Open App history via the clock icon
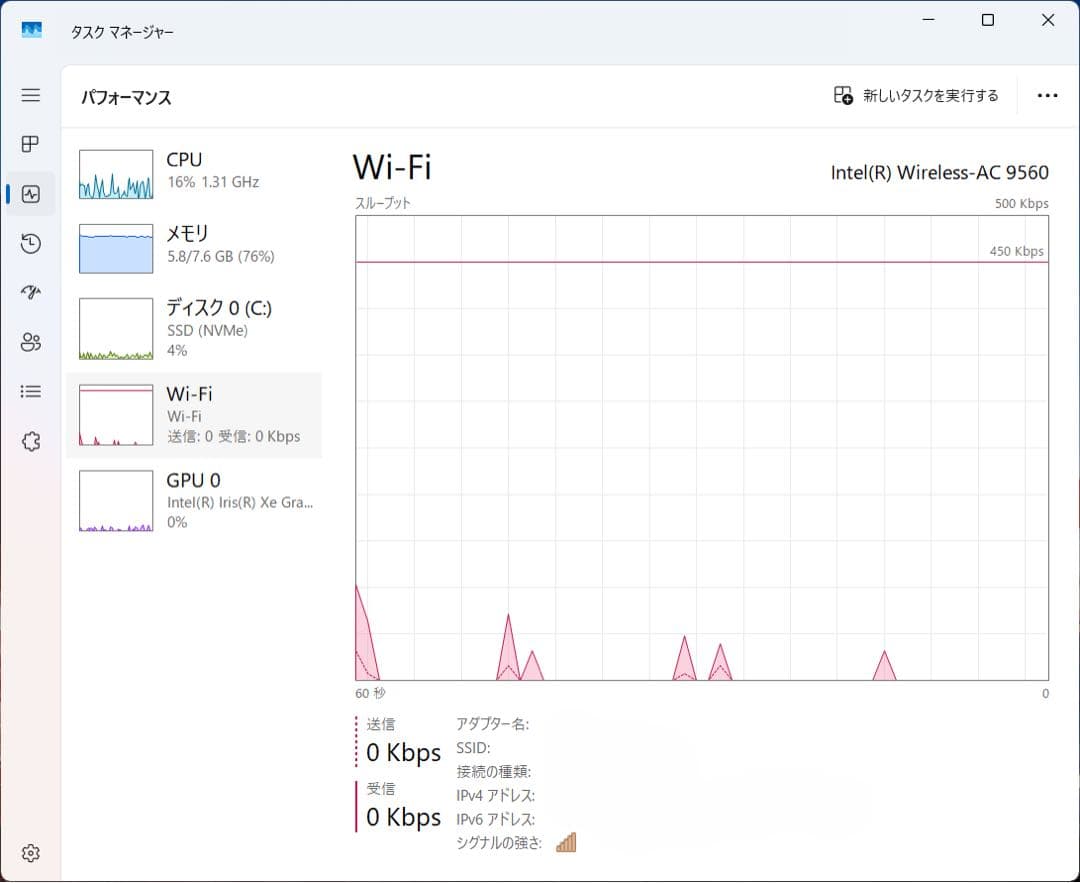Screen dimensions: 1080x883 click(x=30, y=243)
